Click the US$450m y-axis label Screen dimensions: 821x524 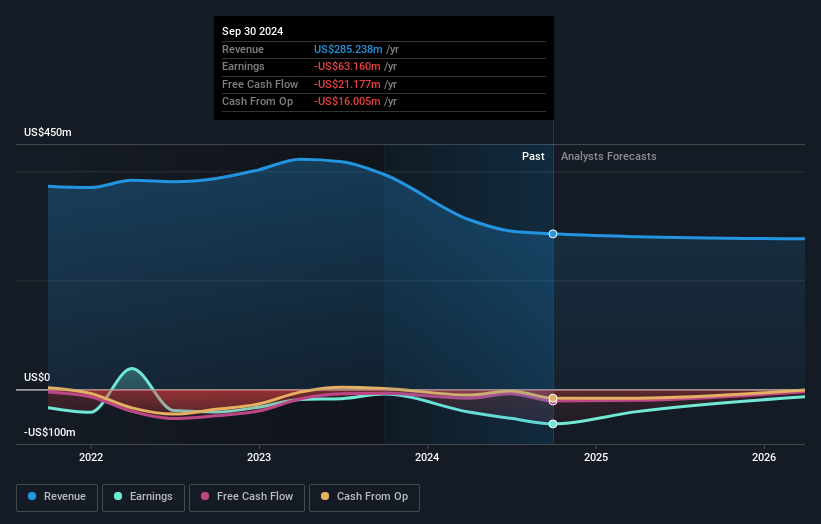[48, 132]
